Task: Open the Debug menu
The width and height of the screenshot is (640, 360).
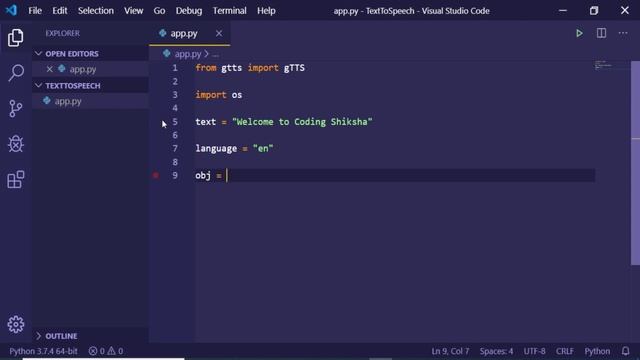Action: (189, 11)
